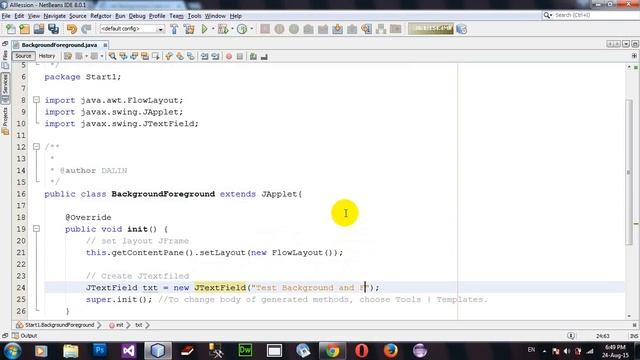Viewport: 640px width, 360px height.
Task: Open the Output panel
Action: 24,336
